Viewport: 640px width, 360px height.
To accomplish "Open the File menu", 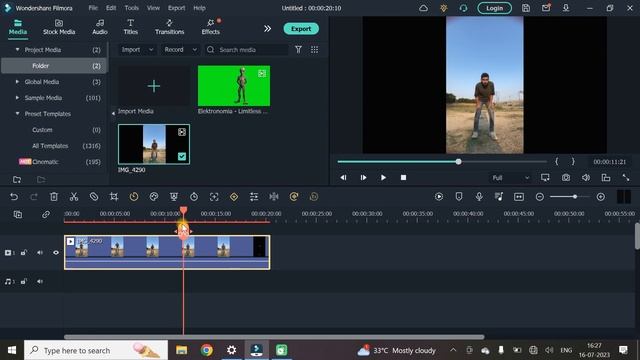I will click(93, 8).
